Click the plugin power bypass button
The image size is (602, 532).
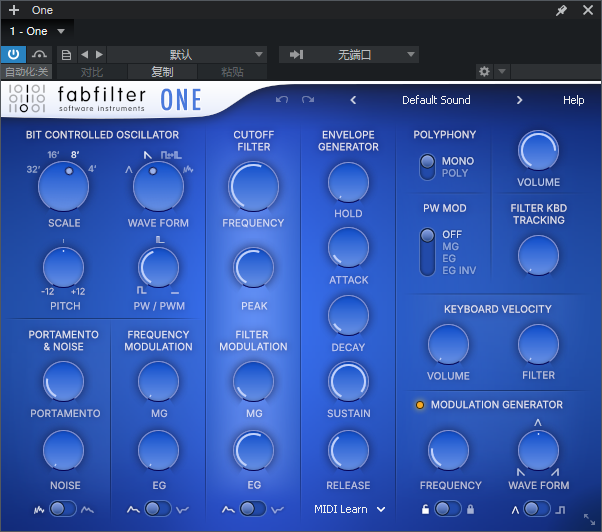pos(13,55)
